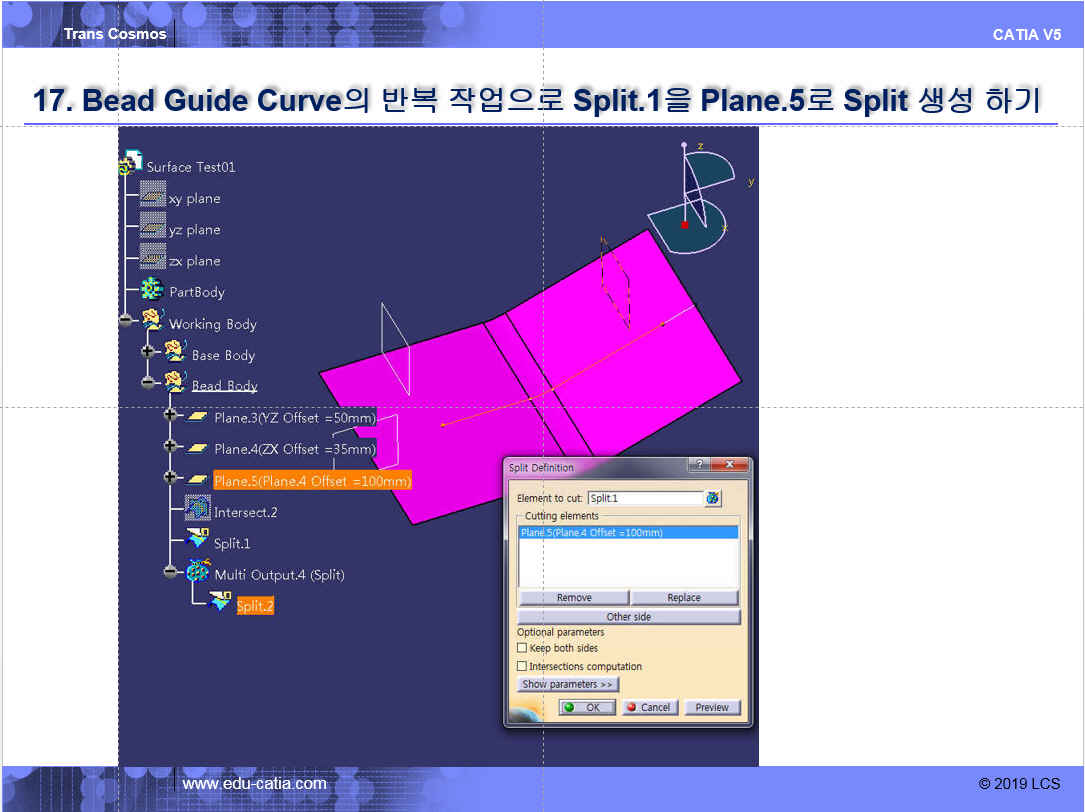
Task: Click the Plane.5 plane icon
Action: click(198, 480)
